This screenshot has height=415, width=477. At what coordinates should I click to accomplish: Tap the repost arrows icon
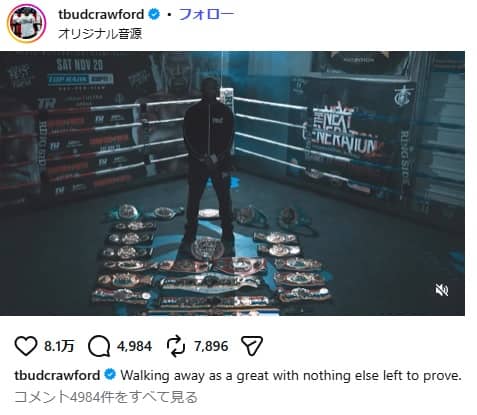click(x=176, y=346)
